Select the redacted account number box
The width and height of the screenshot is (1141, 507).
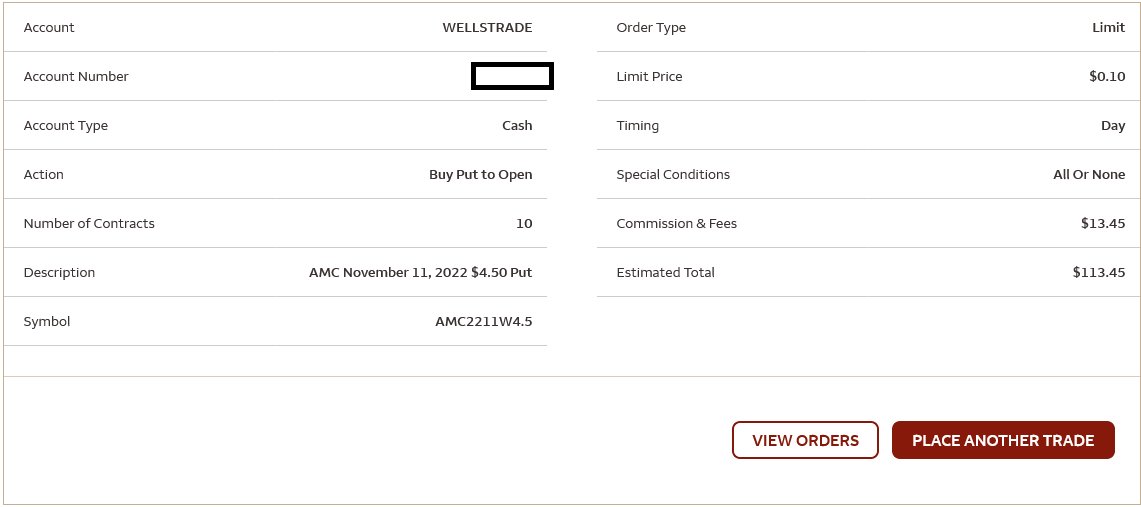pos(512,76)
